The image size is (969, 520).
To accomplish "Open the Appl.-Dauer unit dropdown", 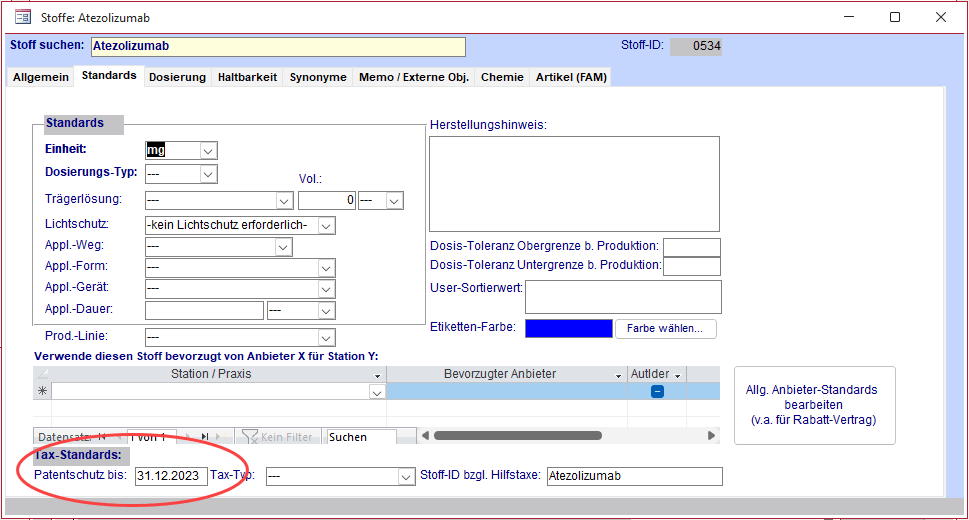I will [x=326, y=310].
